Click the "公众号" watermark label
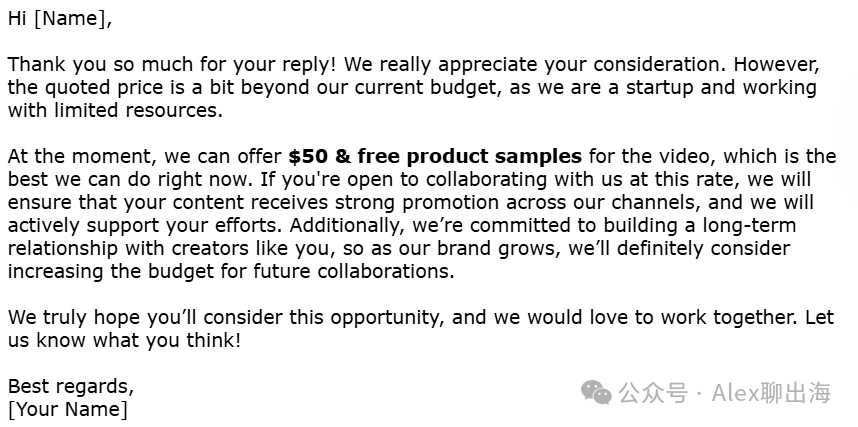Image resolution: width=858 pixels, height=427 pixels. coord(653,393)
